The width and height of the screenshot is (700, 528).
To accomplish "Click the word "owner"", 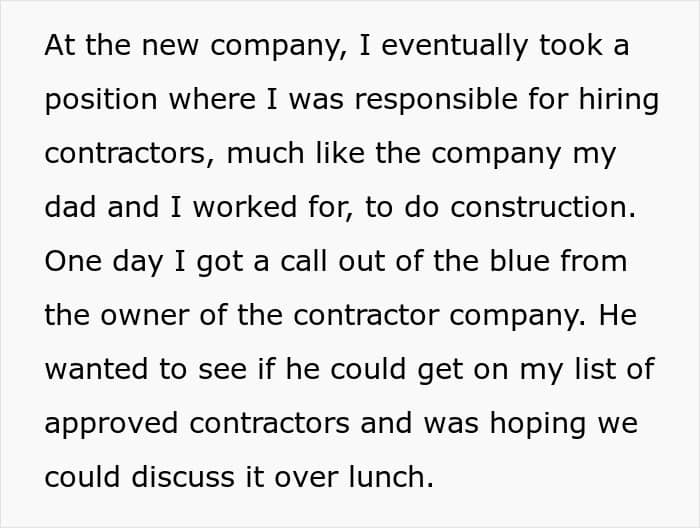I will pyautogui.click(x=145, y=316).
